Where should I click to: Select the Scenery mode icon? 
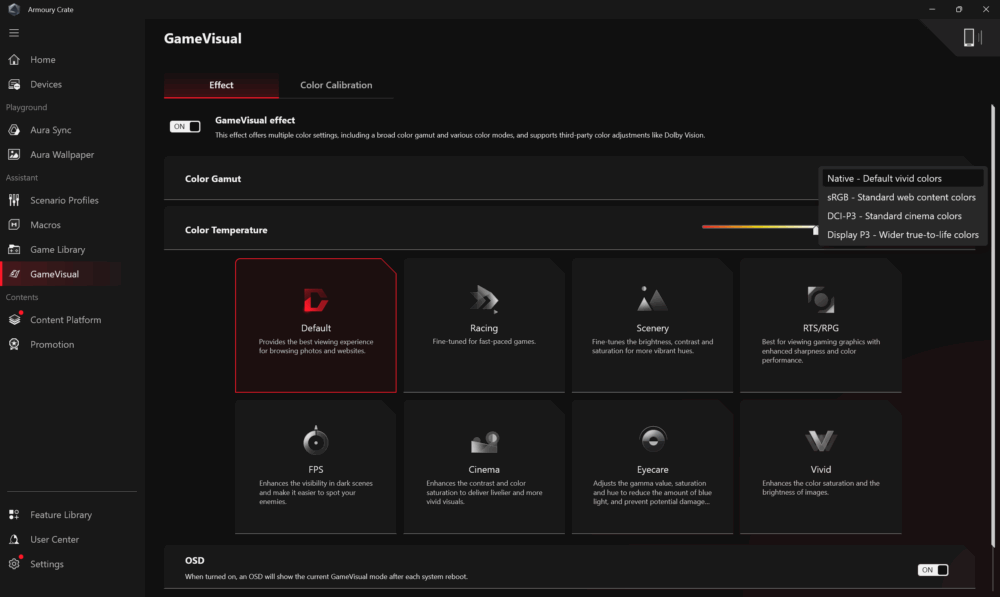[x=652, y=298]
